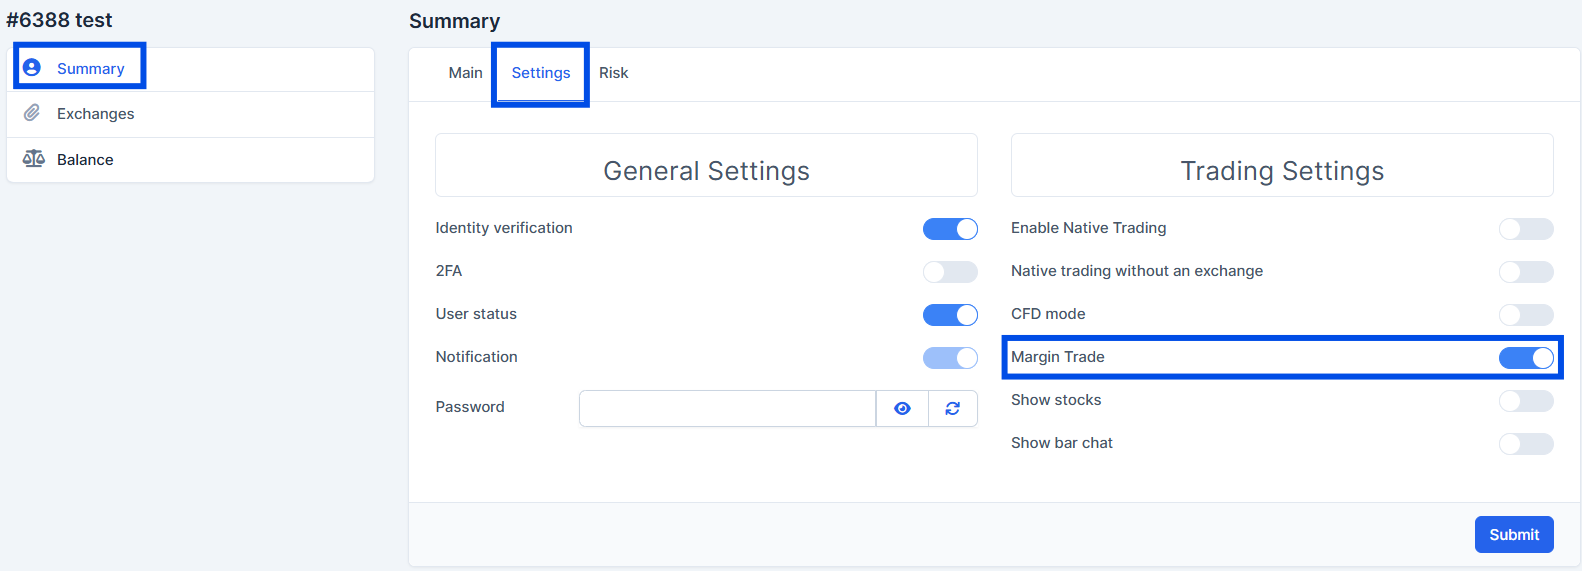This screenshot has height=571, width=1582.
Task: Click the Submit button
Action: point(1514,534)
